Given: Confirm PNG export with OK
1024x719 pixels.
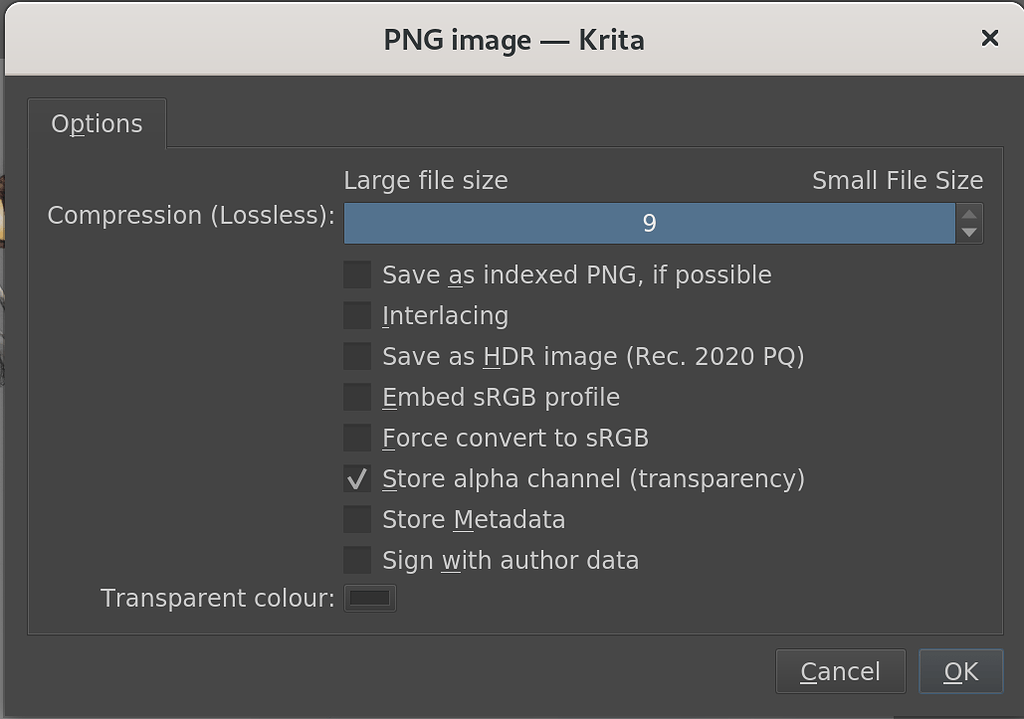Looking at the screenshot, I should tap(960, 671).
